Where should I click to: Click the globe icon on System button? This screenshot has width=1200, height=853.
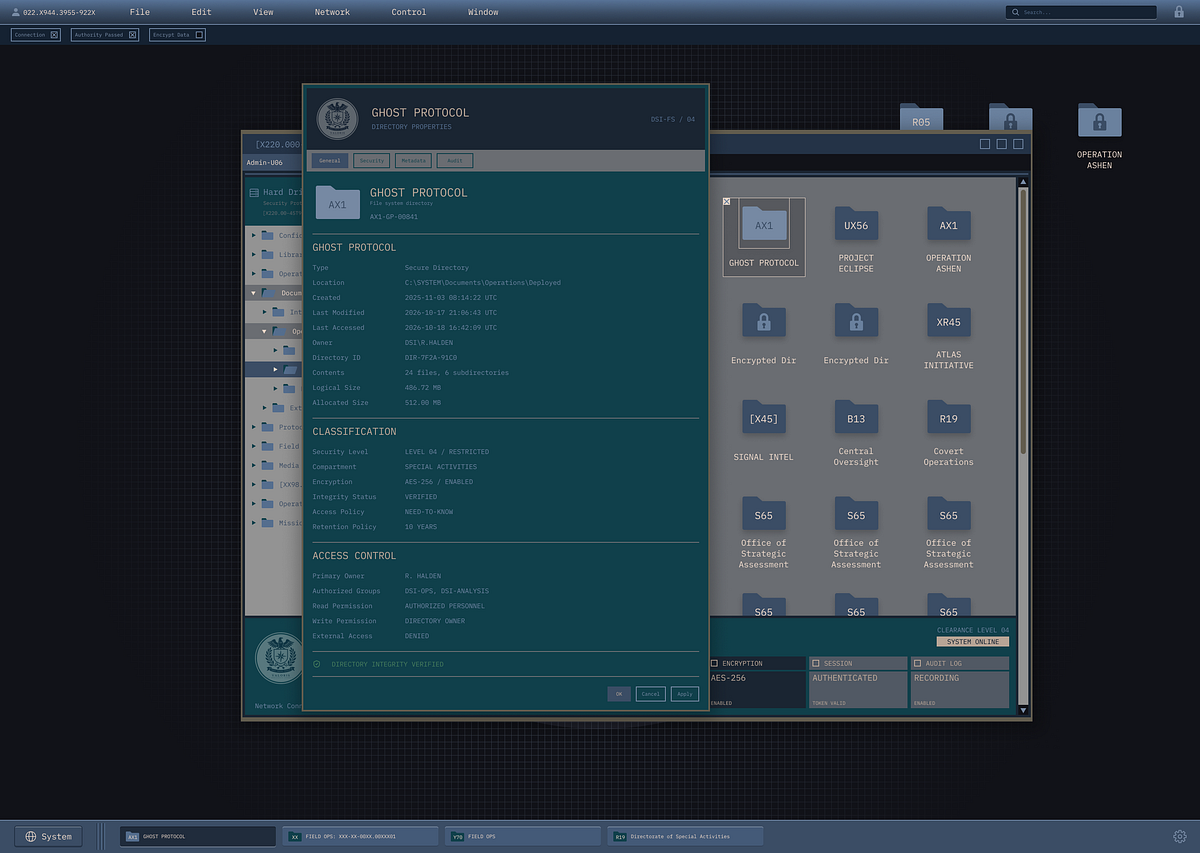(x=31, y=836)
